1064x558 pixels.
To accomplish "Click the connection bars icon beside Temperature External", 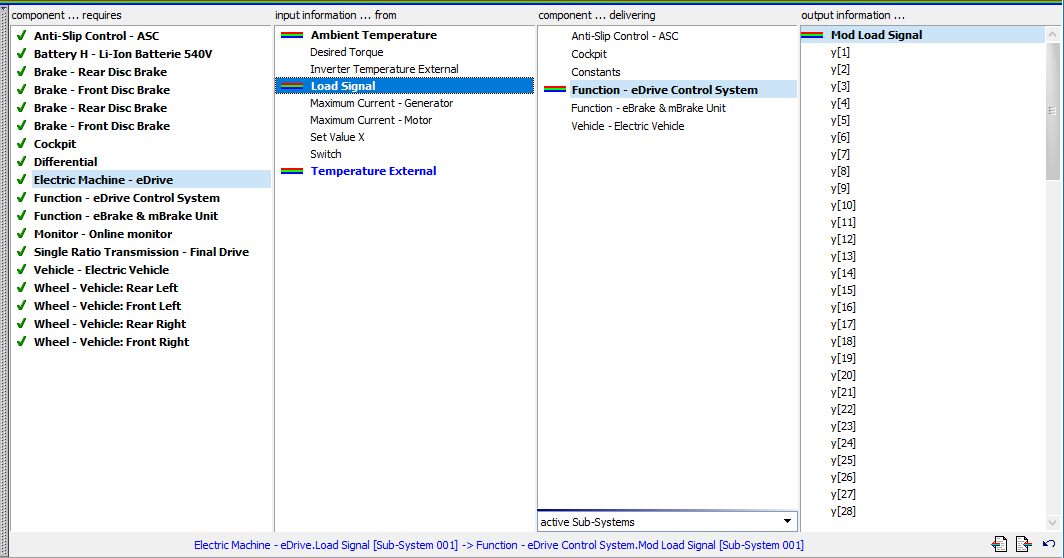I will click(x=292, y=171).
